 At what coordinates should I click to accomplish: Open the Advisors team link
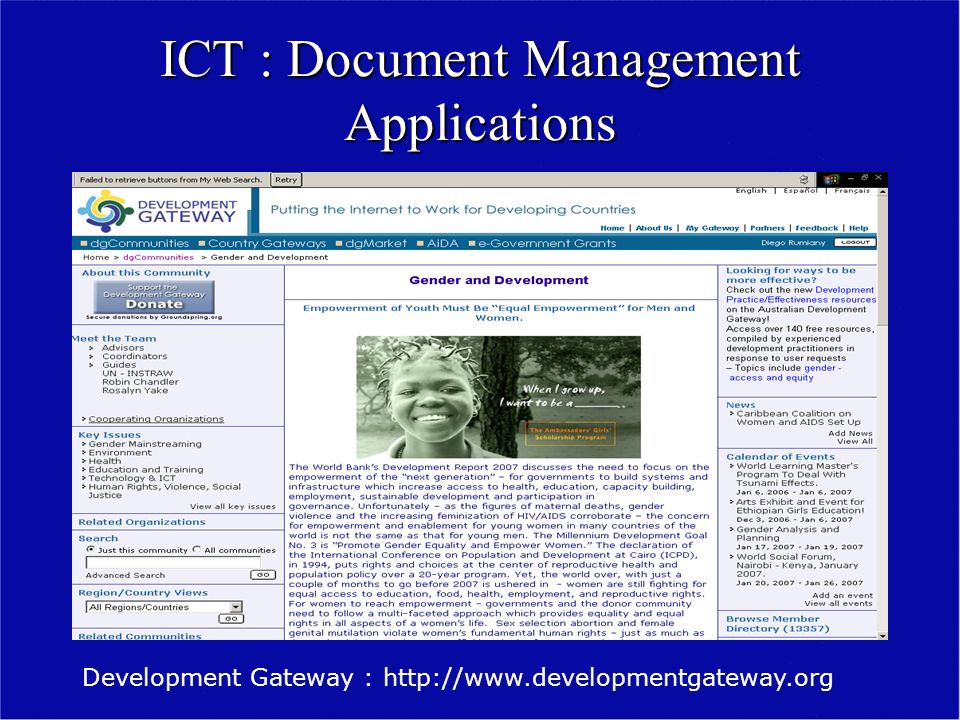[x=123, y=348]
